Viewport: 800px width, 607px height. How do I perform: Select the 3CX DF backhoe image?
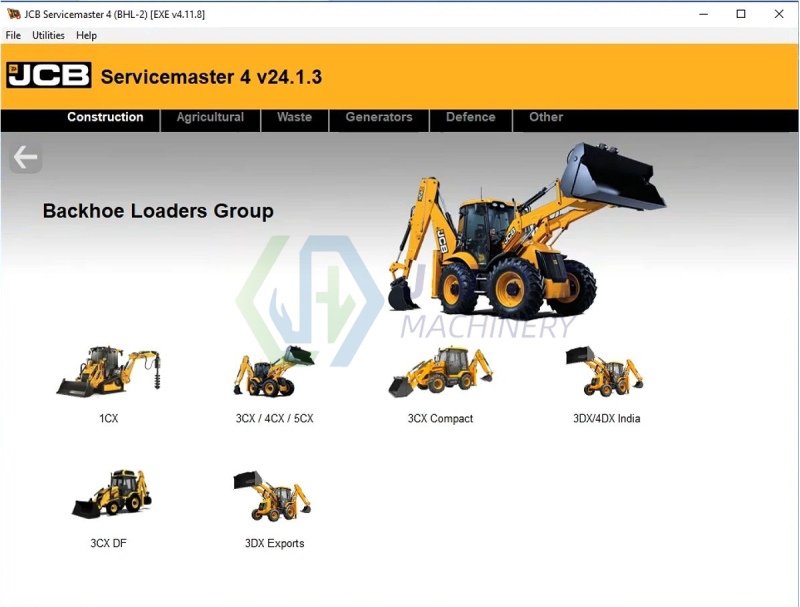(x=111, y=494)
